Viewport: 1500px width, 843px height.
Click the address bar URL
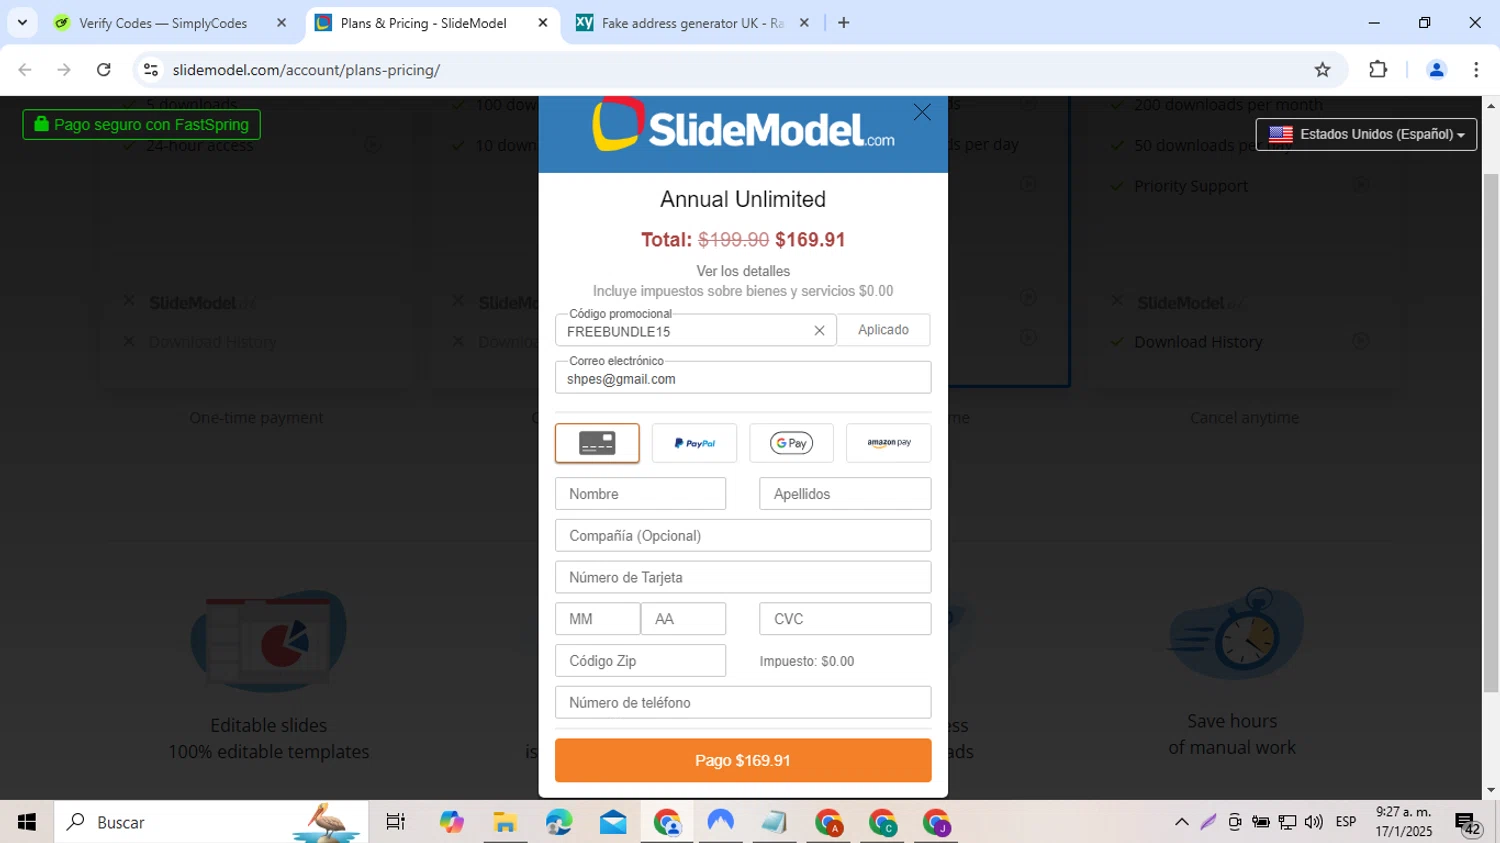pyautogui.click(x=306, y=70)
